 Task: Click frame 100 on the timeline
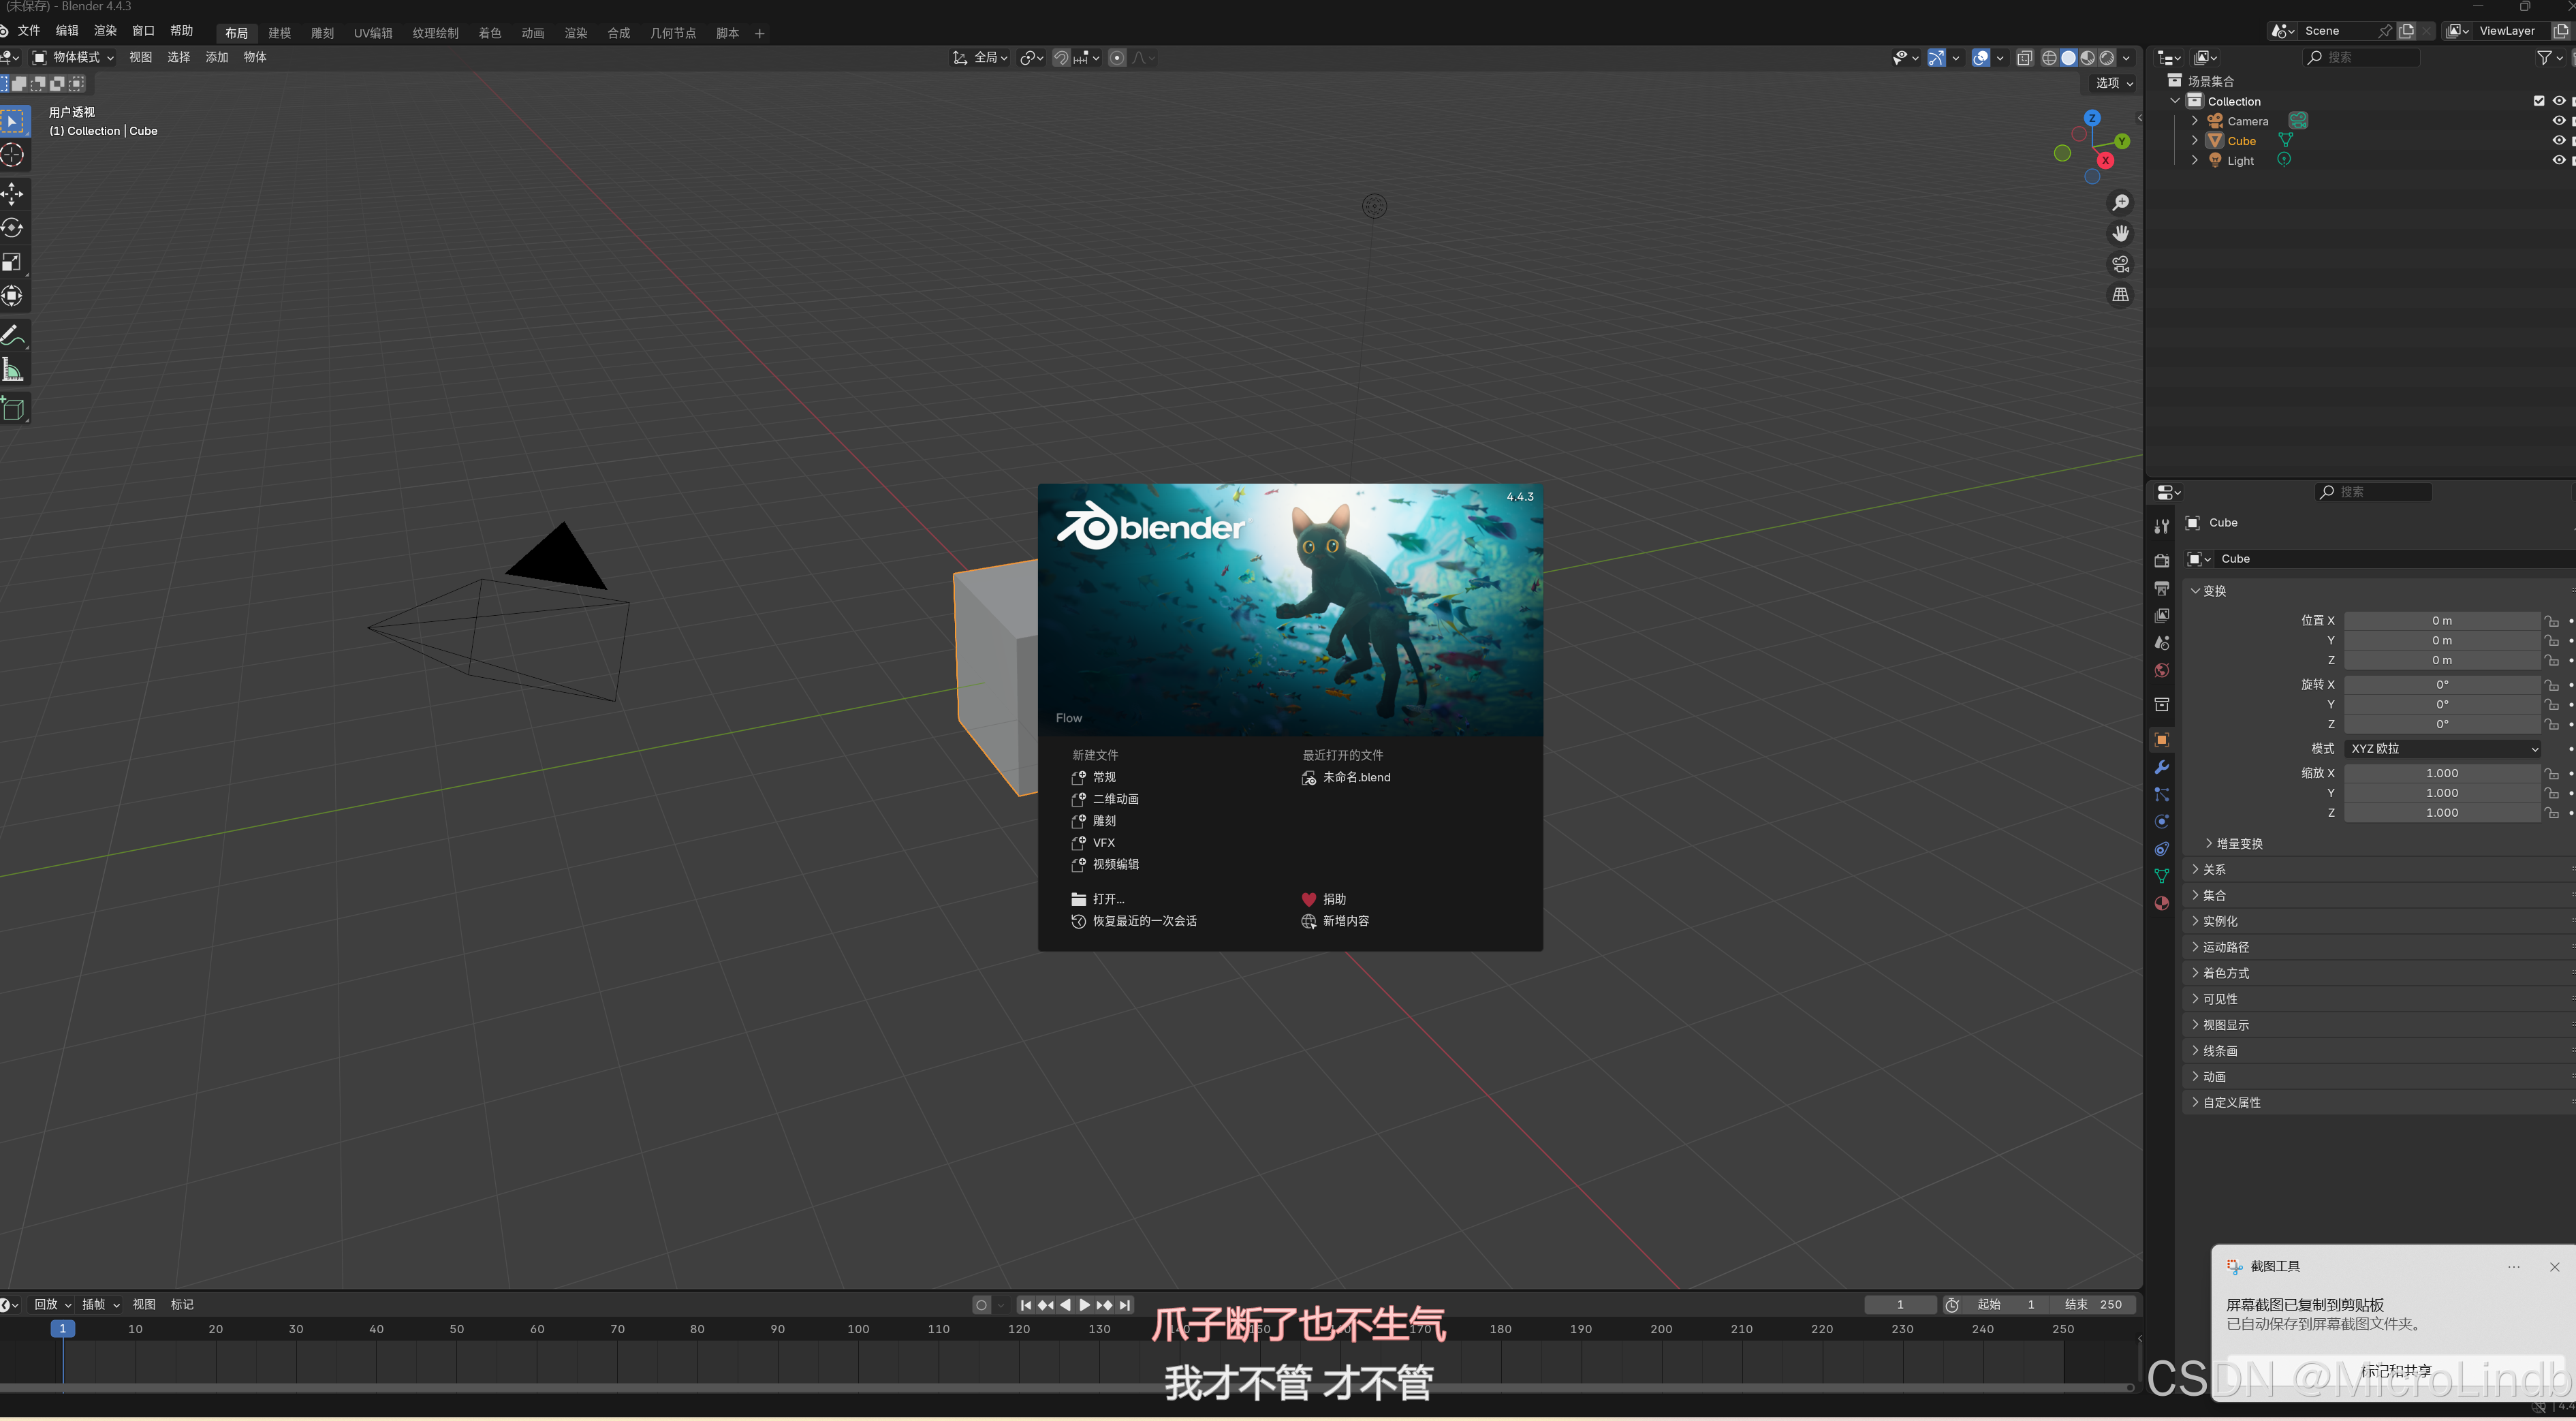click(x=858, y=1330)
